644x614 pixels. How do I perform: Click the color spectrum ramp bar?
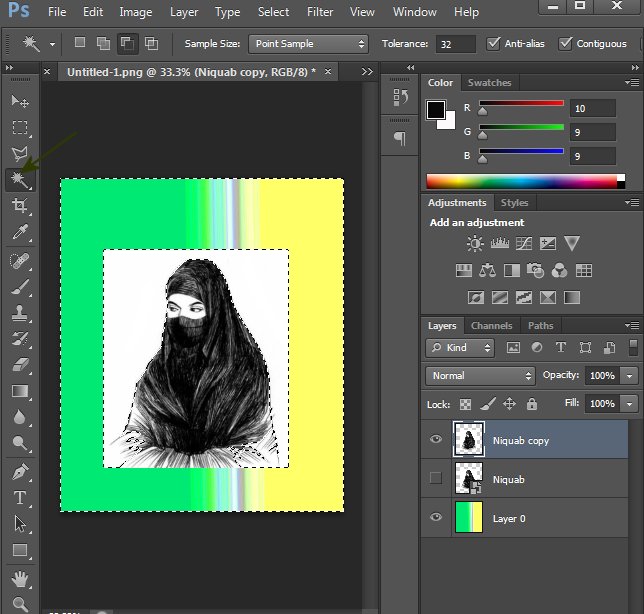tap(520, 181)
